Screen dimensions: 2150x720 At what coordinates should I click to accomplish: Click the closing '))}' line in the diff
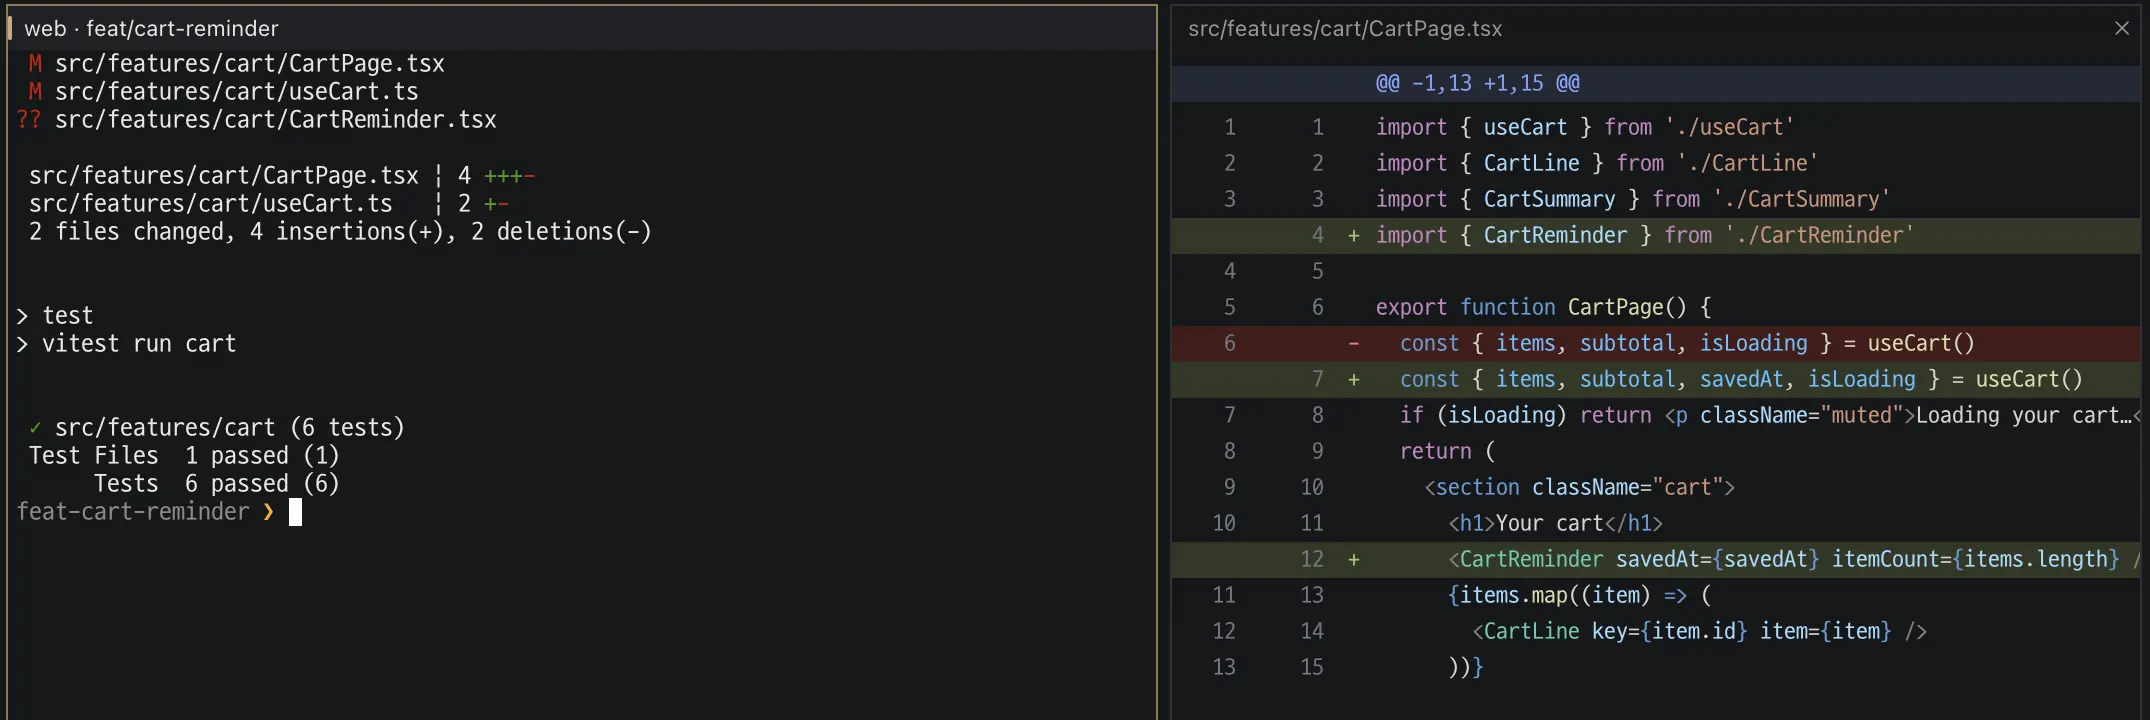coord(1656,668)
